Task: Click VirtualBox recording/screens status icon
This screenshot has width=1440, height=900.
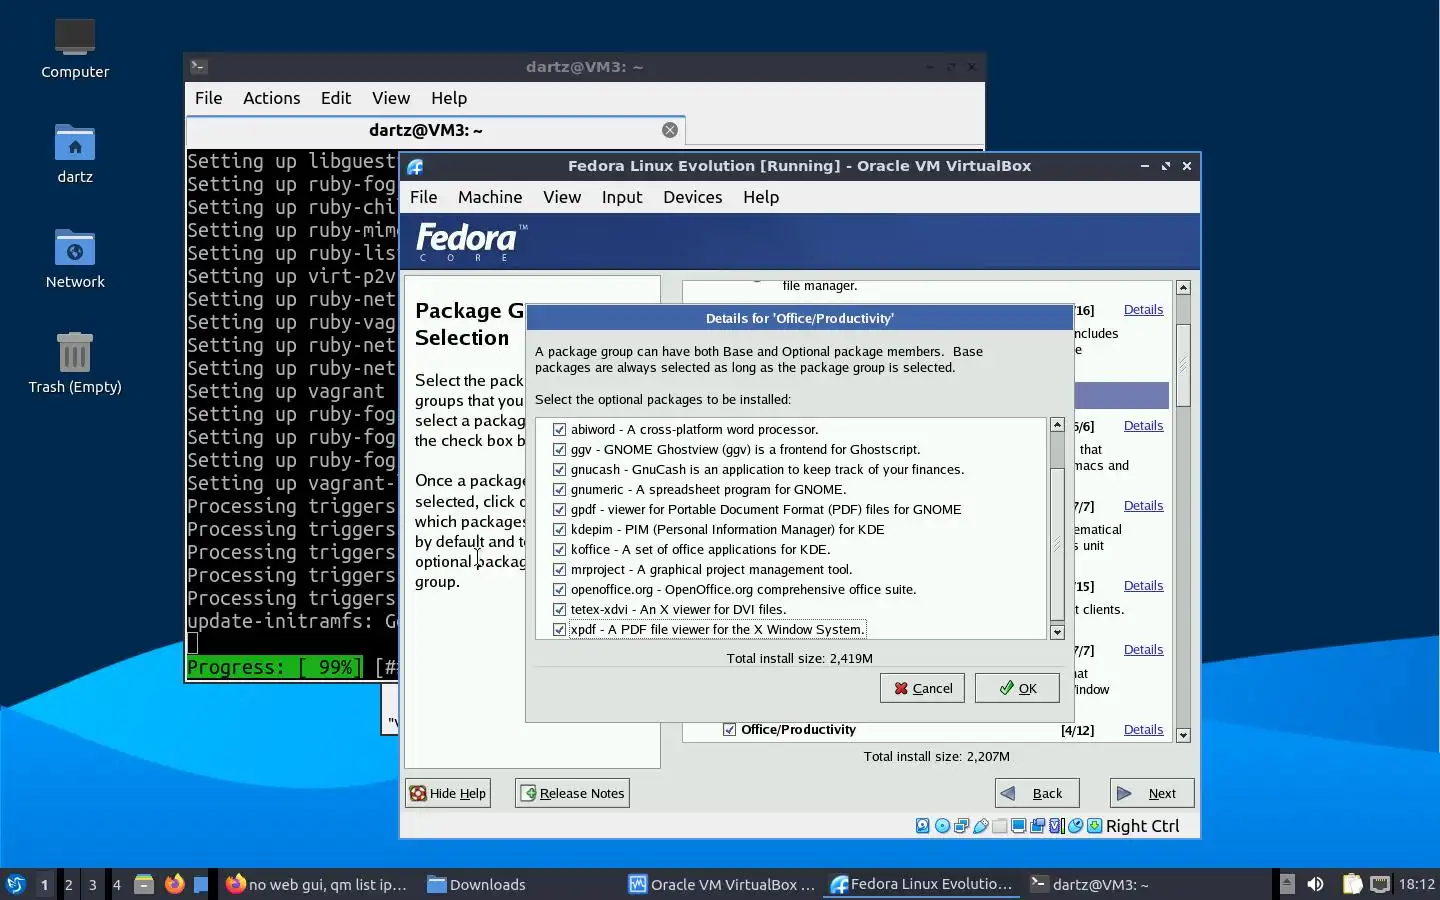Action: pos(1037,826)
